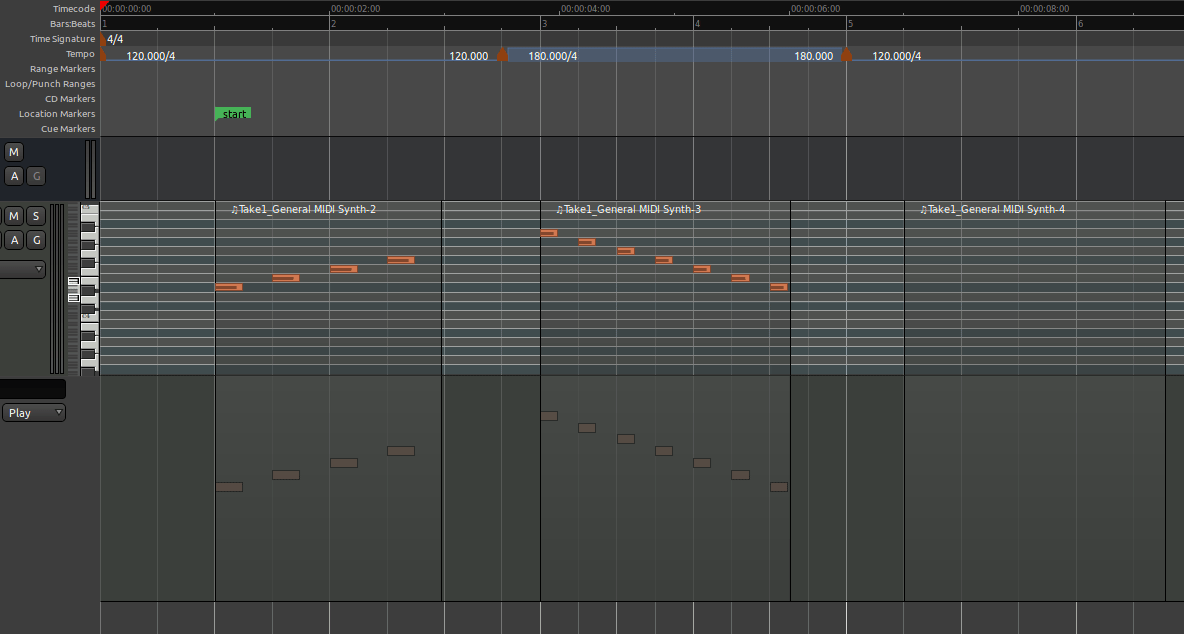Viewport: 1184px width, 634px height.
Task: Select the first note in Synth-2 region
Action: [x=228, y=287]
